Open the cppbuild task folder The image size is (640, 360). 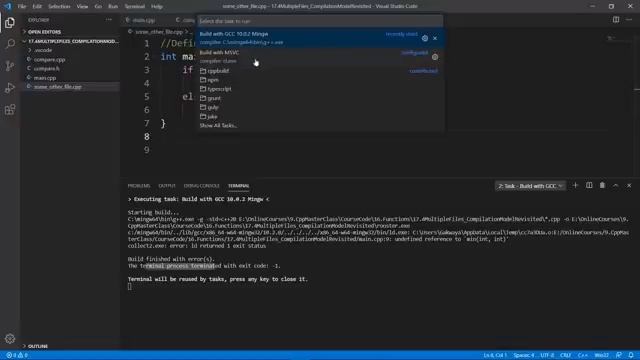coord(320,71)
